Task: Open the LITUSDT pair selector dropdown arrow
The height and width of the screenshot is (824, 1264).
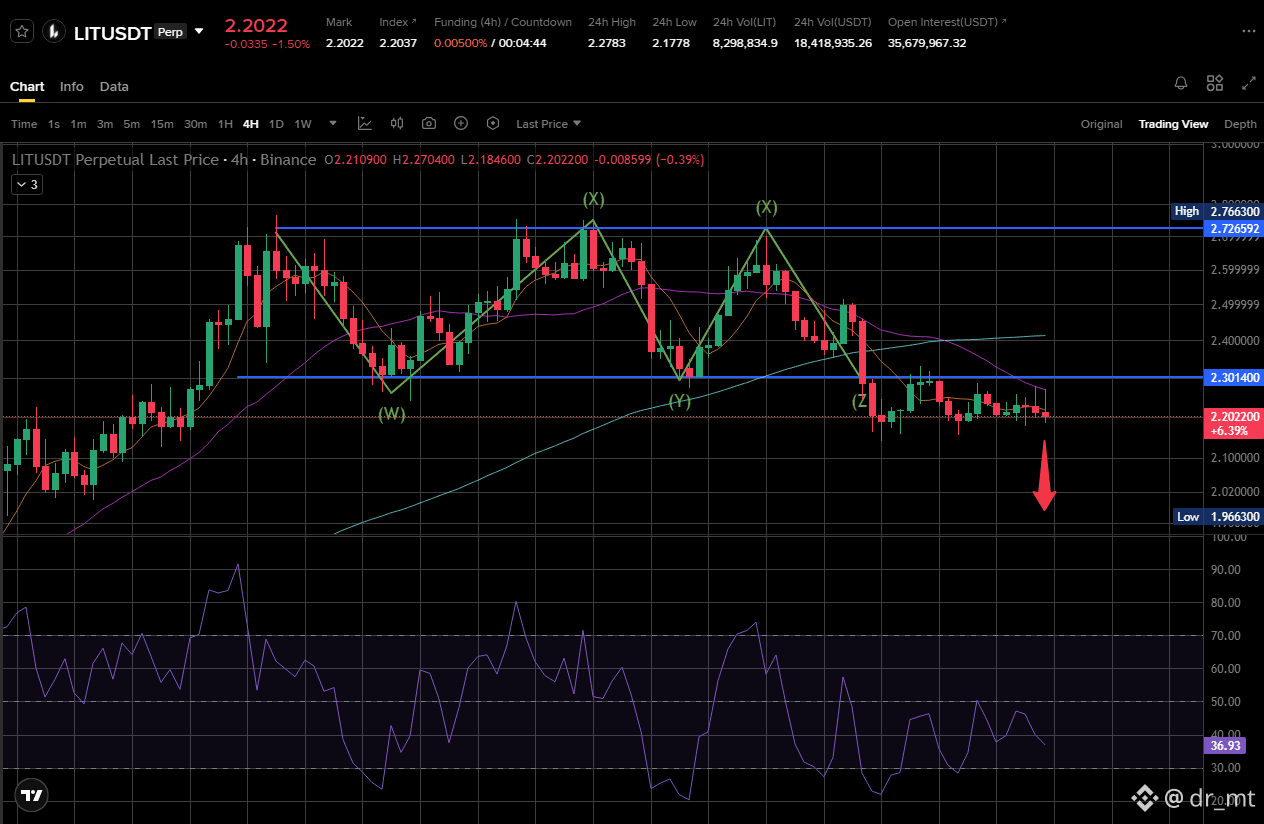Action: (199, 32)
